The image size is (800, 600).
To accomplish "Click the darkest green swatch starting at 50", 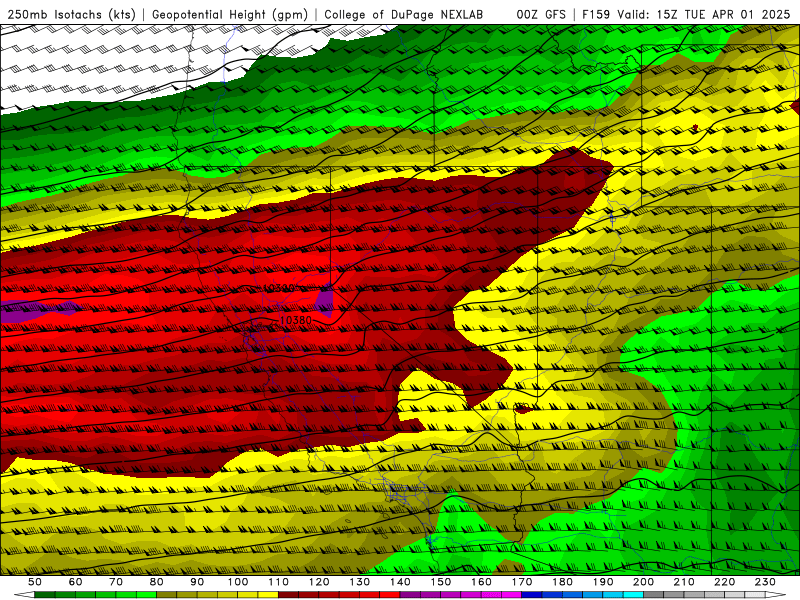I will click(45, 595).
